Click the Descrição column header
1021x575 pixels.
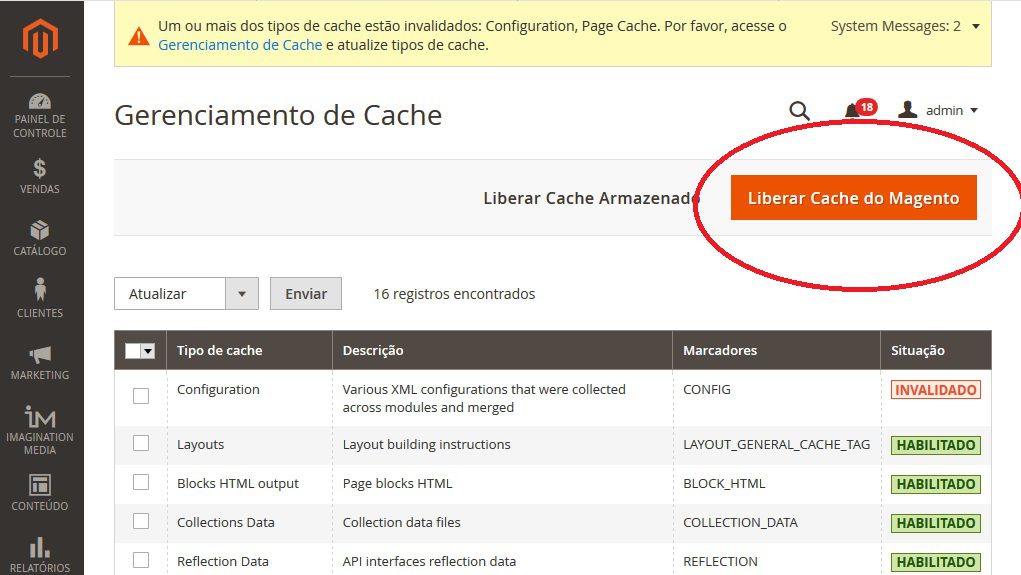(x=502, y=350)
